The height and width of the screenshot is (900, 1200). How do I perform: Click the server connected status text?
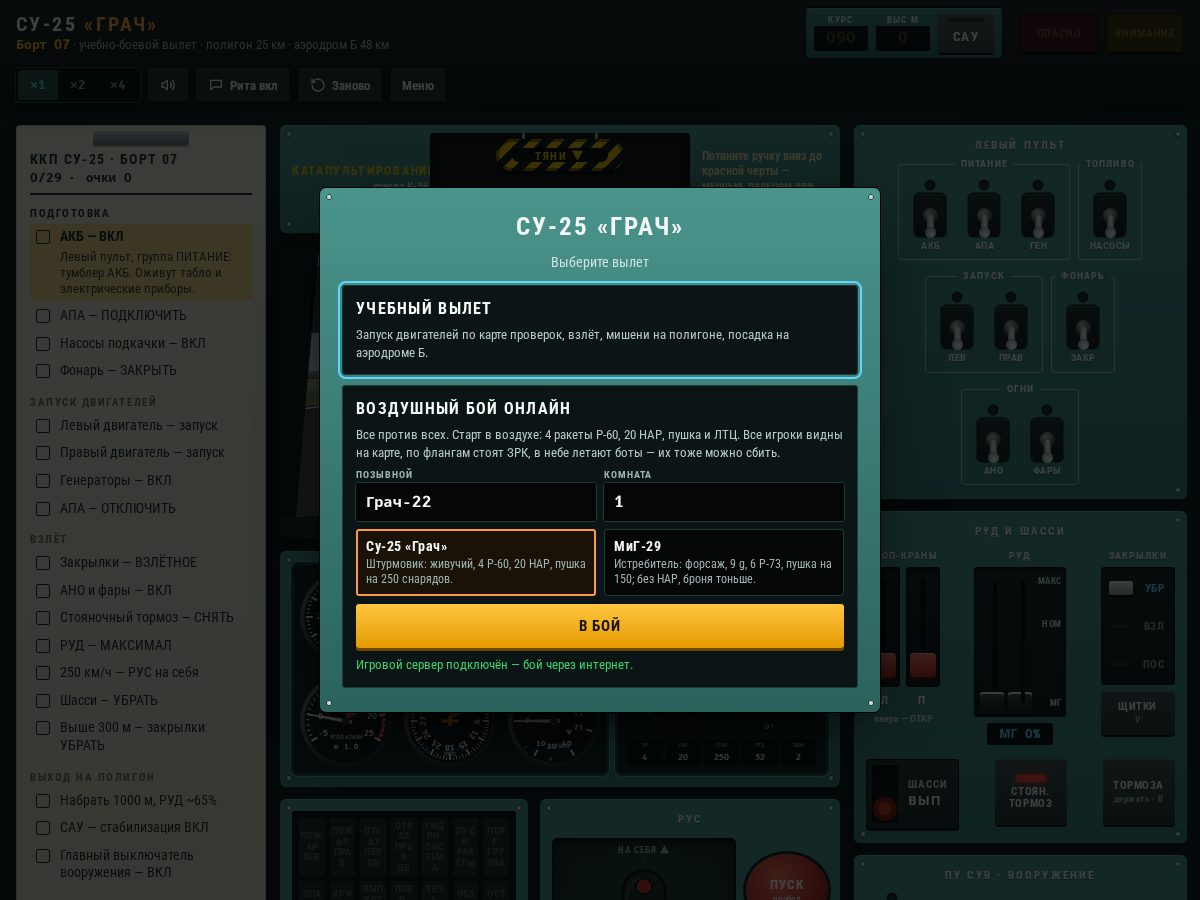click(x=494, y=665)
